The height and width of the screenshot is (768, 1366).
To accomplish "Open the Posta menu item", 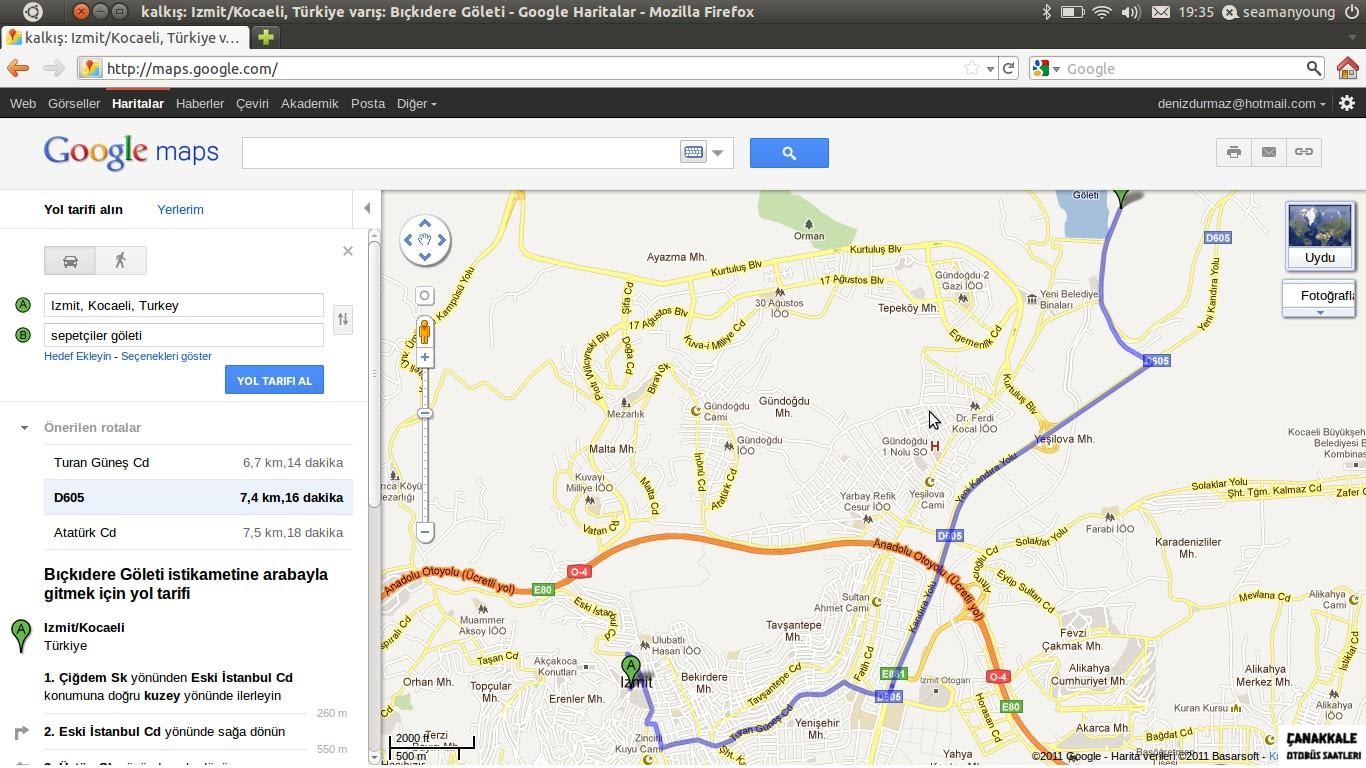I will tap(368, 103).
